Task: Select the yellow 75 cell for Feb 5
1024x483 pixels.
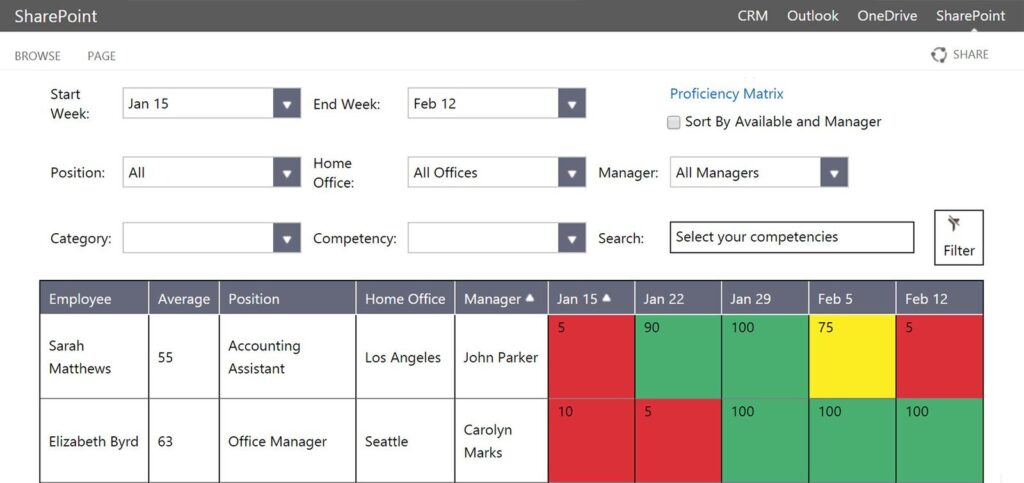Action: click(x=851, y=357)
